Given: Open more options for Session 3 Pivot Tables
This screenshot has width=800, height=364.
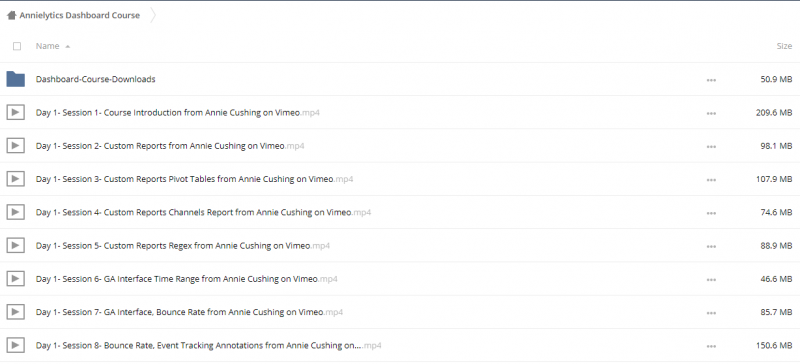Looking at the screenshot, I should (x=711, y=180).
